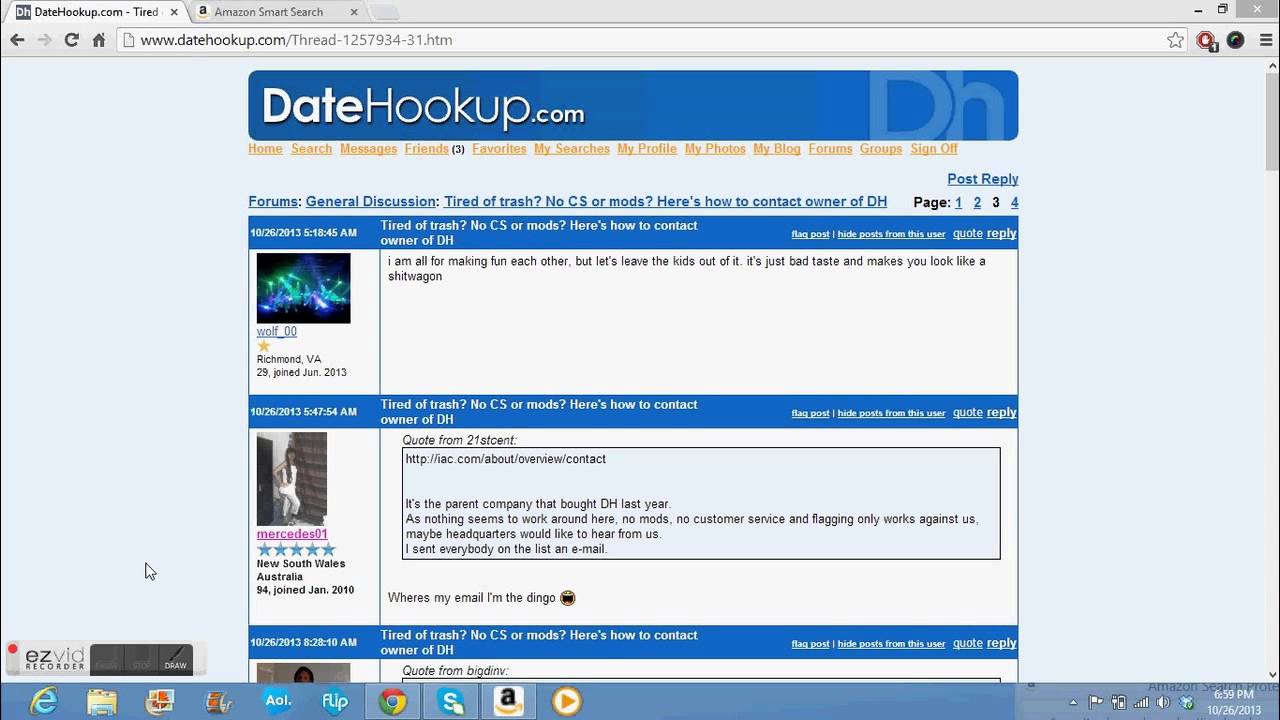The width and height of the screenshot is (1280, 720).
Task: Reload the page with the refresh icon
Action: [x=71, y=40]
